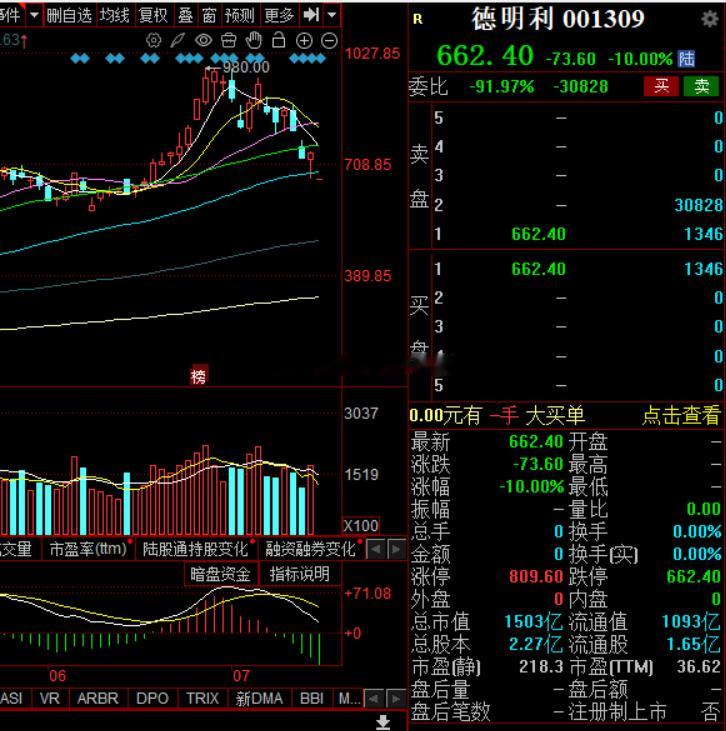The height and width of the screenshot is (731, 726).
Task: Click 涨停 price value 809.60
Action: pos(536,576)
